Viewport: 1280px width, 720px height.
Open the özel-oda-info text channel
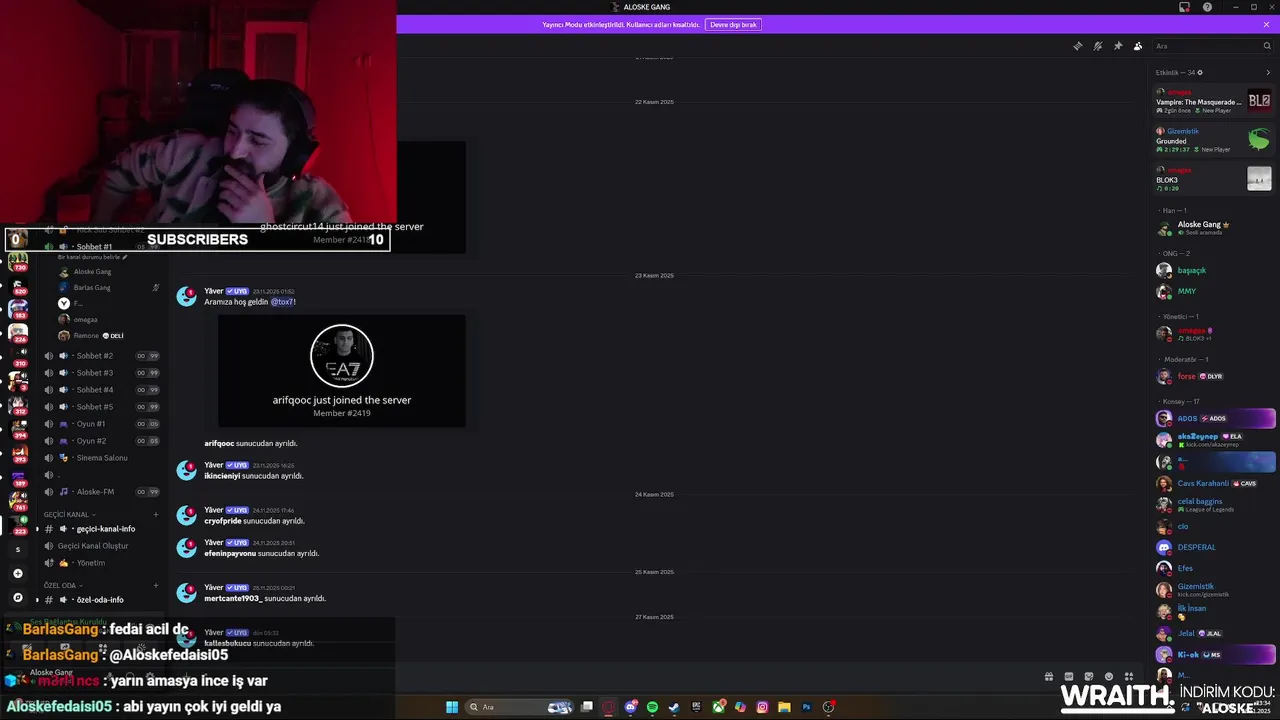point(100,600)
